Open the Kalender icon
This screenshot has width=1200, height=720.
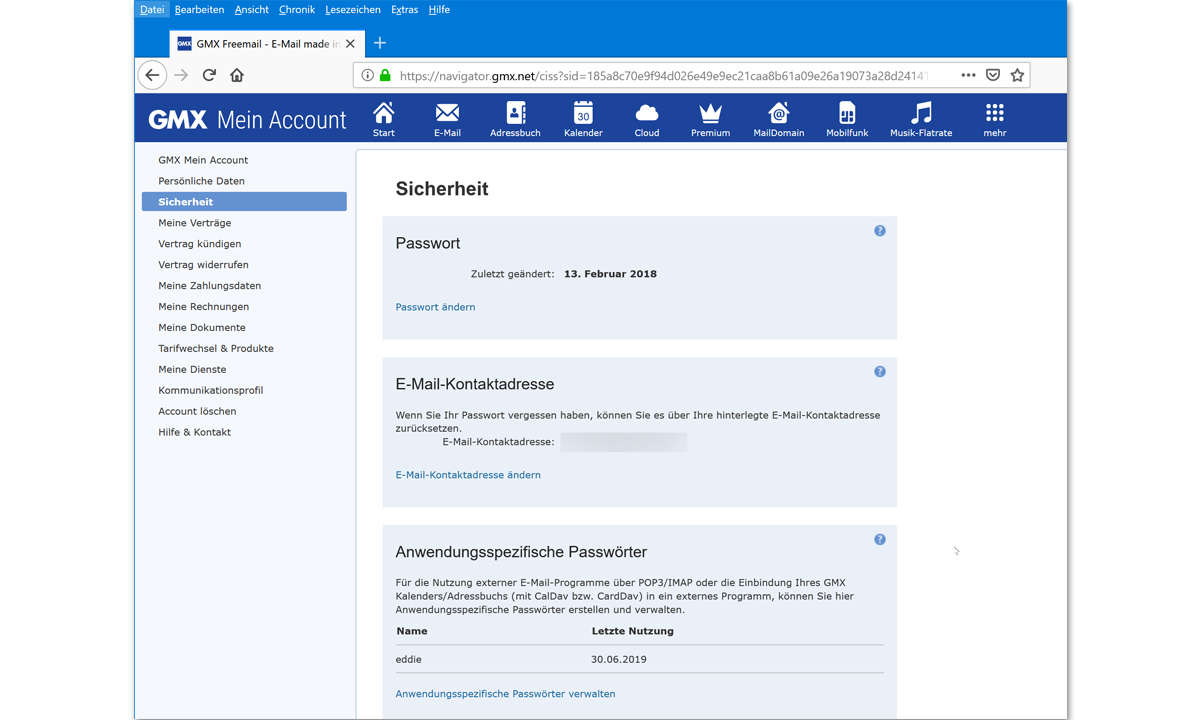583,112
